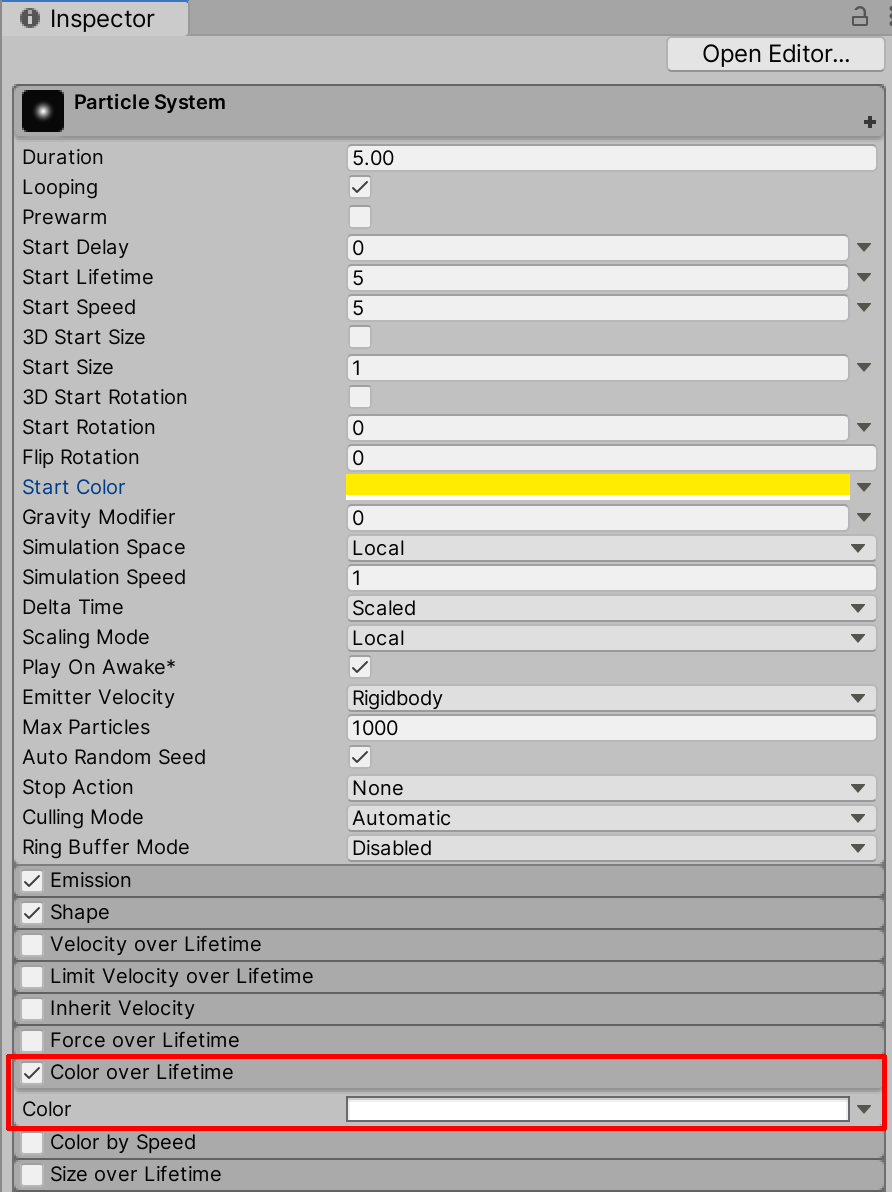Open the Stop Action dropdown
This screenshot has width=892, height=1192.
(610, 787)
